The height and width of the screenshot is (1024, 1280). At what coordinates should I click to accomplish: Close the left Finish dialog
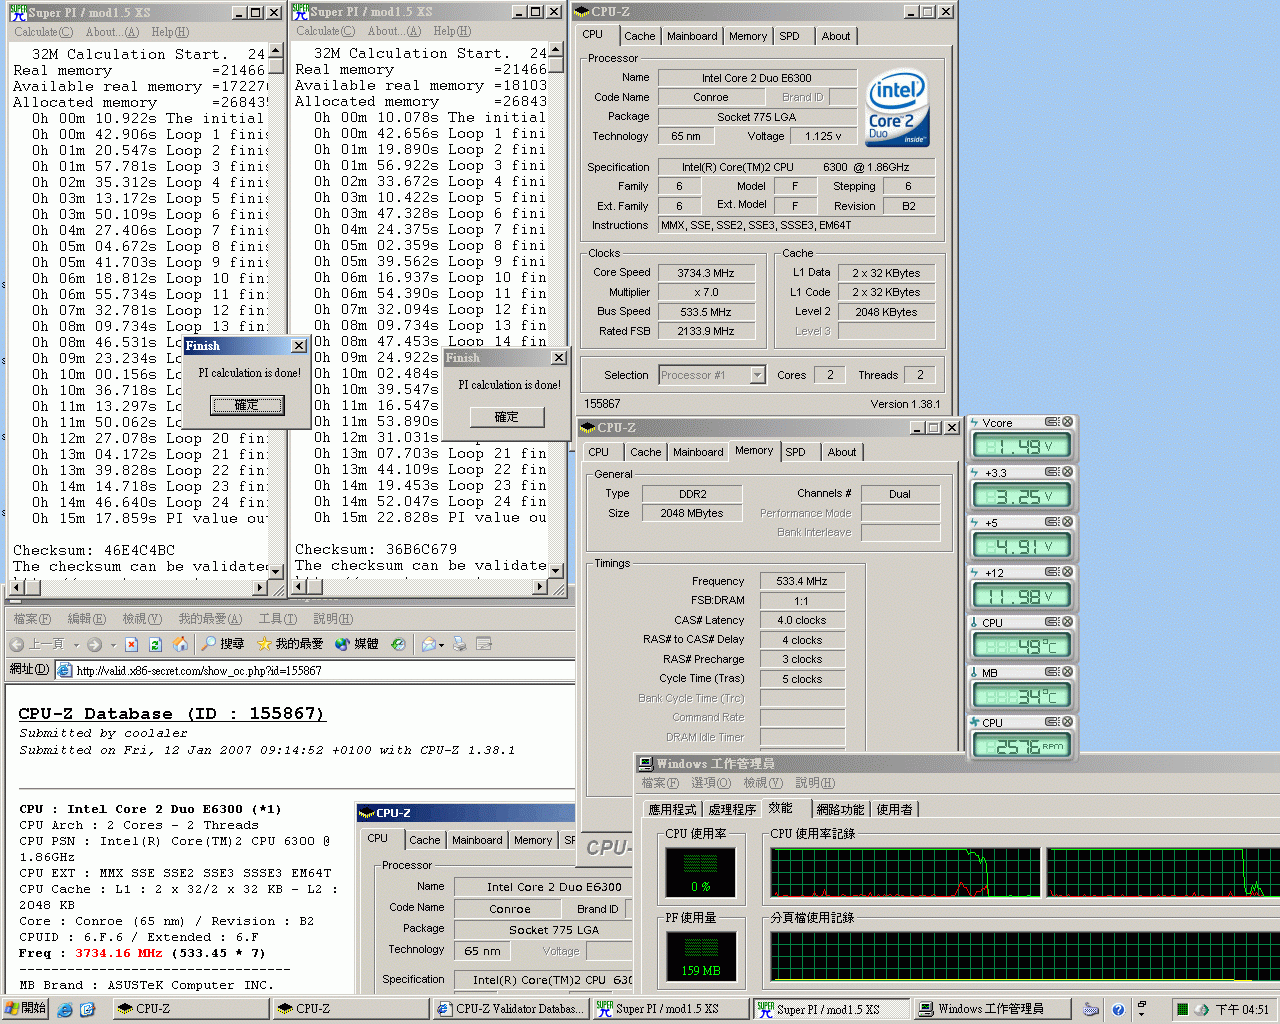tap(298, 345)
